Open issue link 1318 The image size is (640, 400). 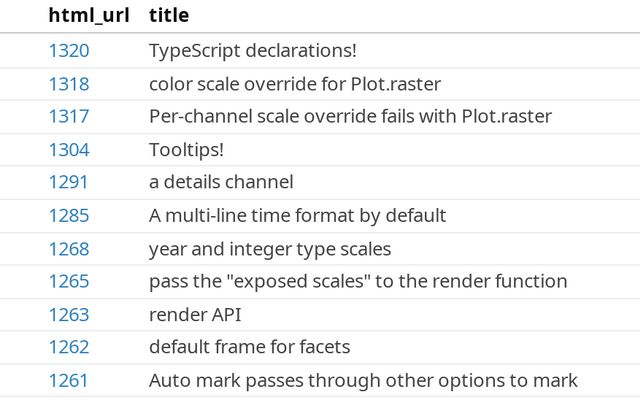coord(68,83)
